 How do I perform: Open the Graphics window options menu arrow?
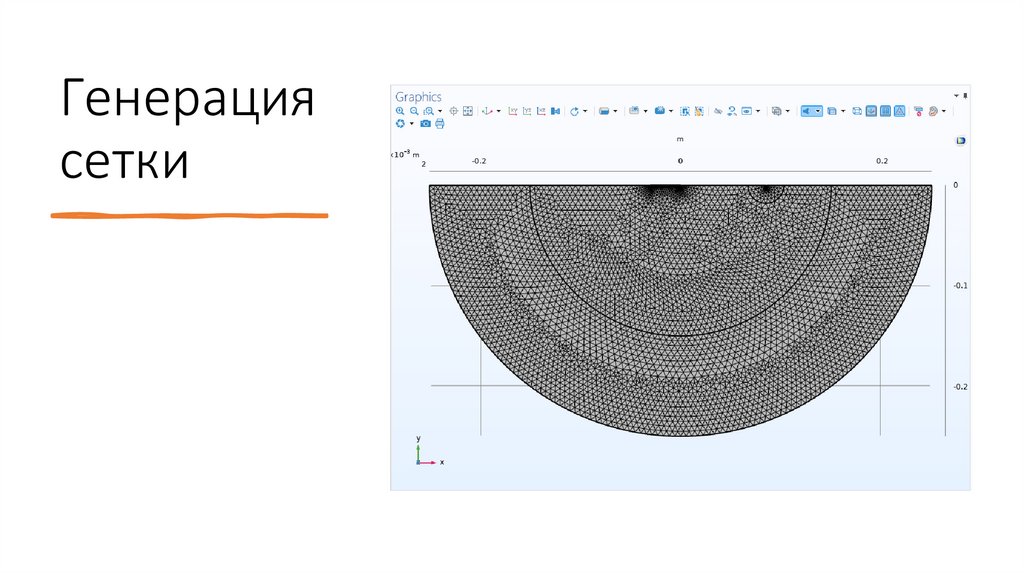pos(956,96)
